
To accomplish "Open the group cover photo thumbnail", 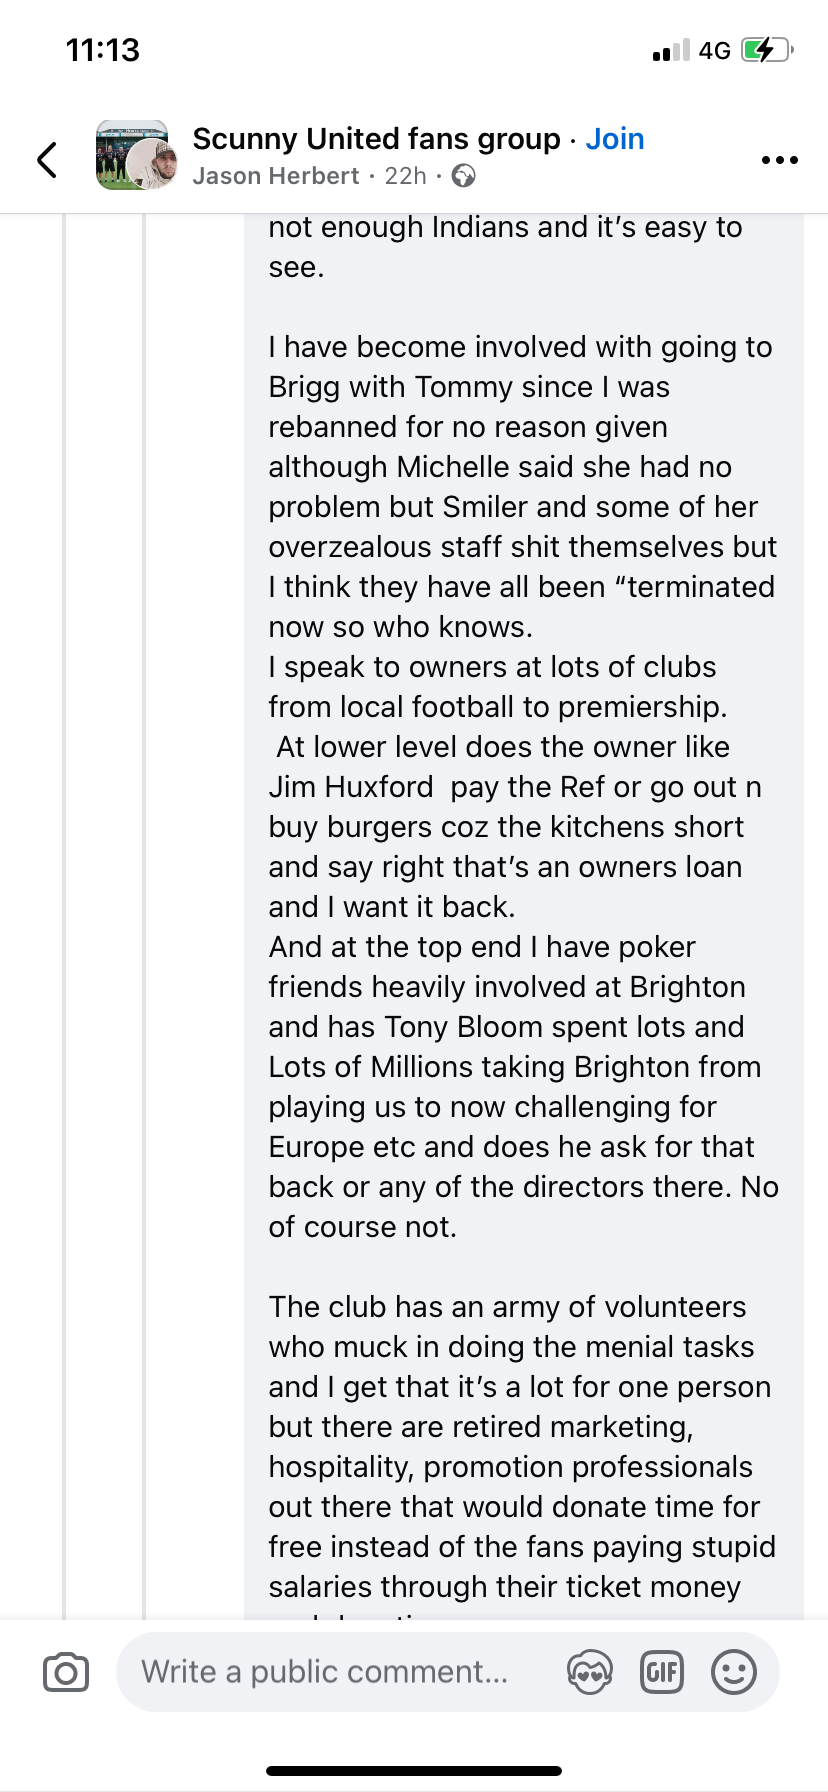I will [118, 150].
